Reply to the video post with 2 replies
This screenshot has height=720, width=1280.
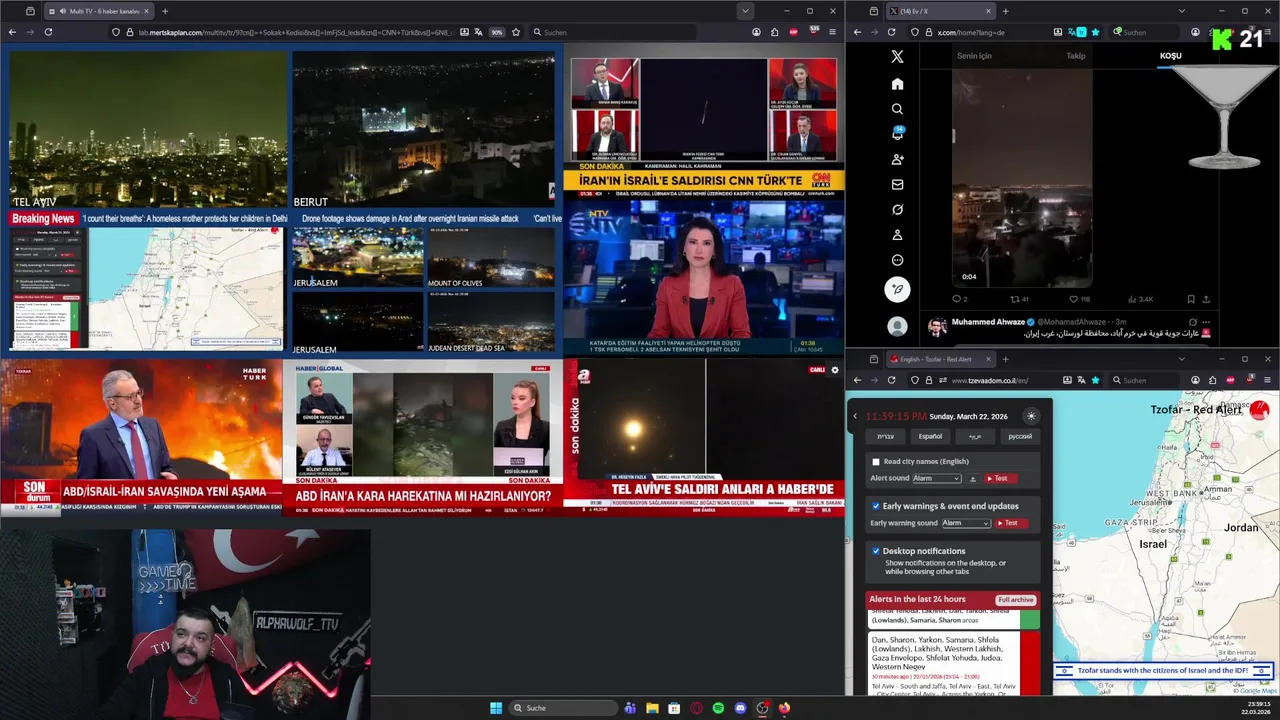(960, 299)
